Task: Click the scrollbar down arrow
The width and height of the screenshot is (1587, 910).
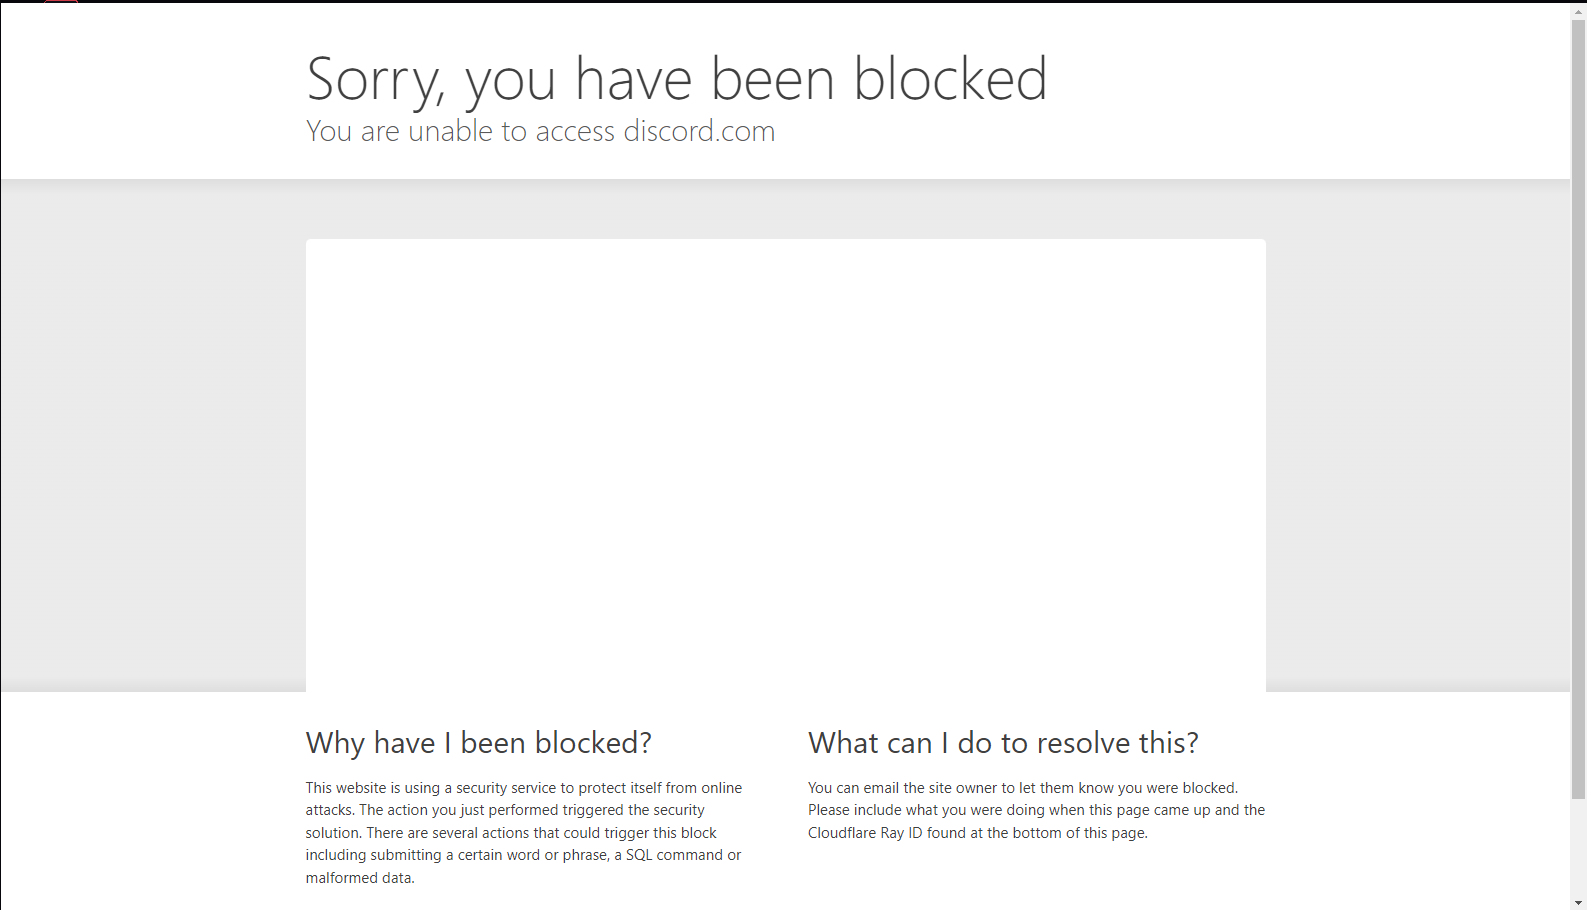Action: point(1579,902)
